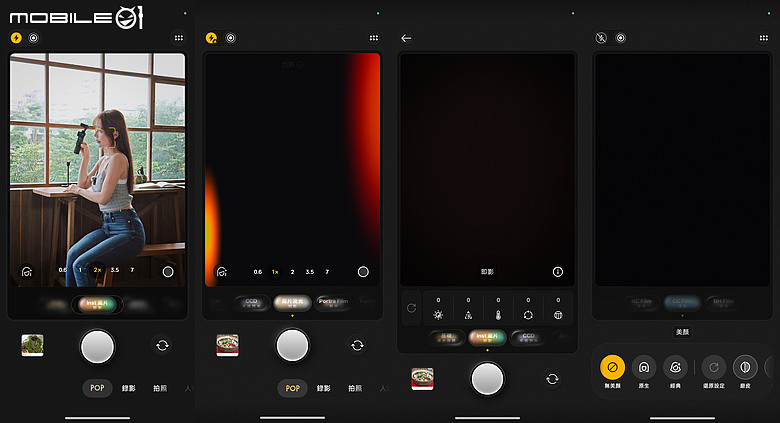The height and width of the screenshot is (423, 780).
Task: Switch to 錄影 mode on the first screen
Action: point(128,388)
